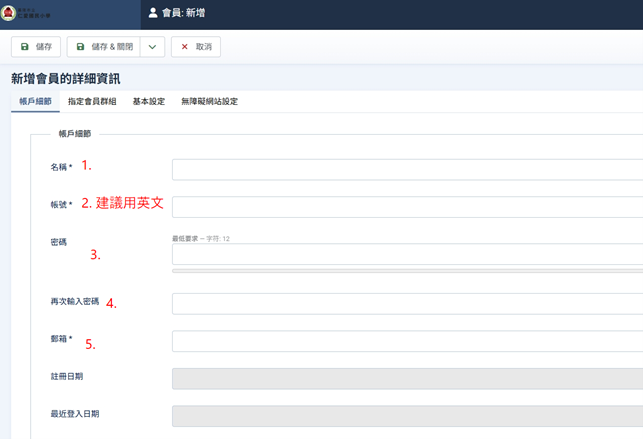Screen dimensions: 643x439
Task: Click the school logo in header
Action: (x=25, y=14)
